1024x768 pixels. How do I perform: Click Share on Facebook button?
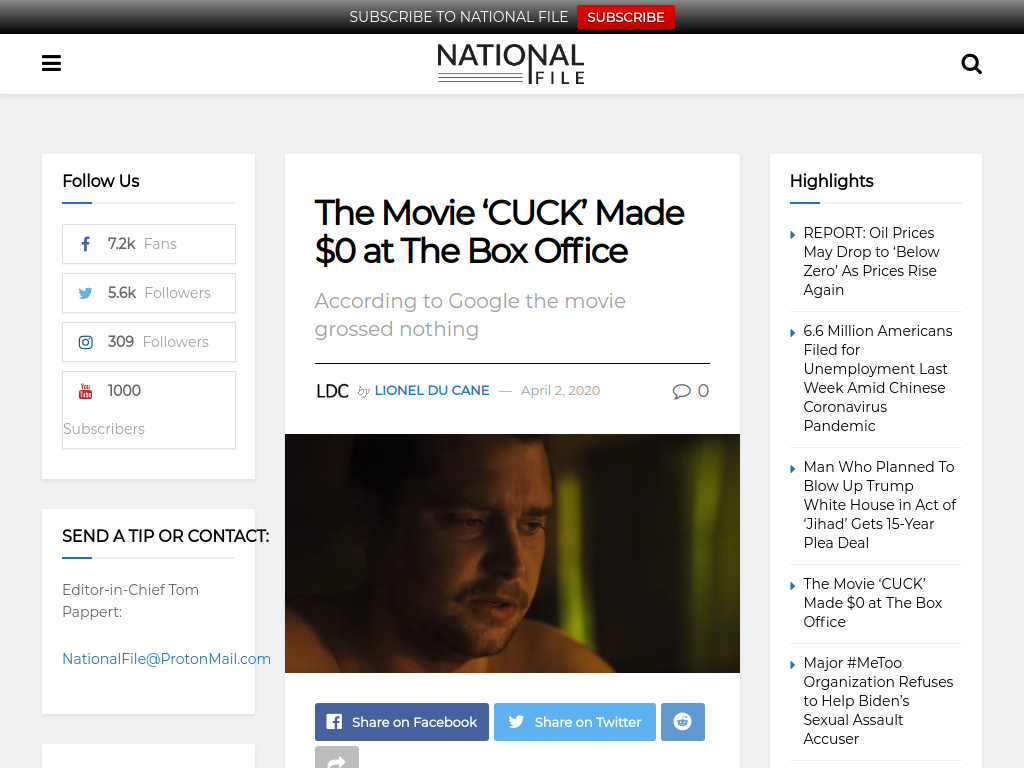402,722
